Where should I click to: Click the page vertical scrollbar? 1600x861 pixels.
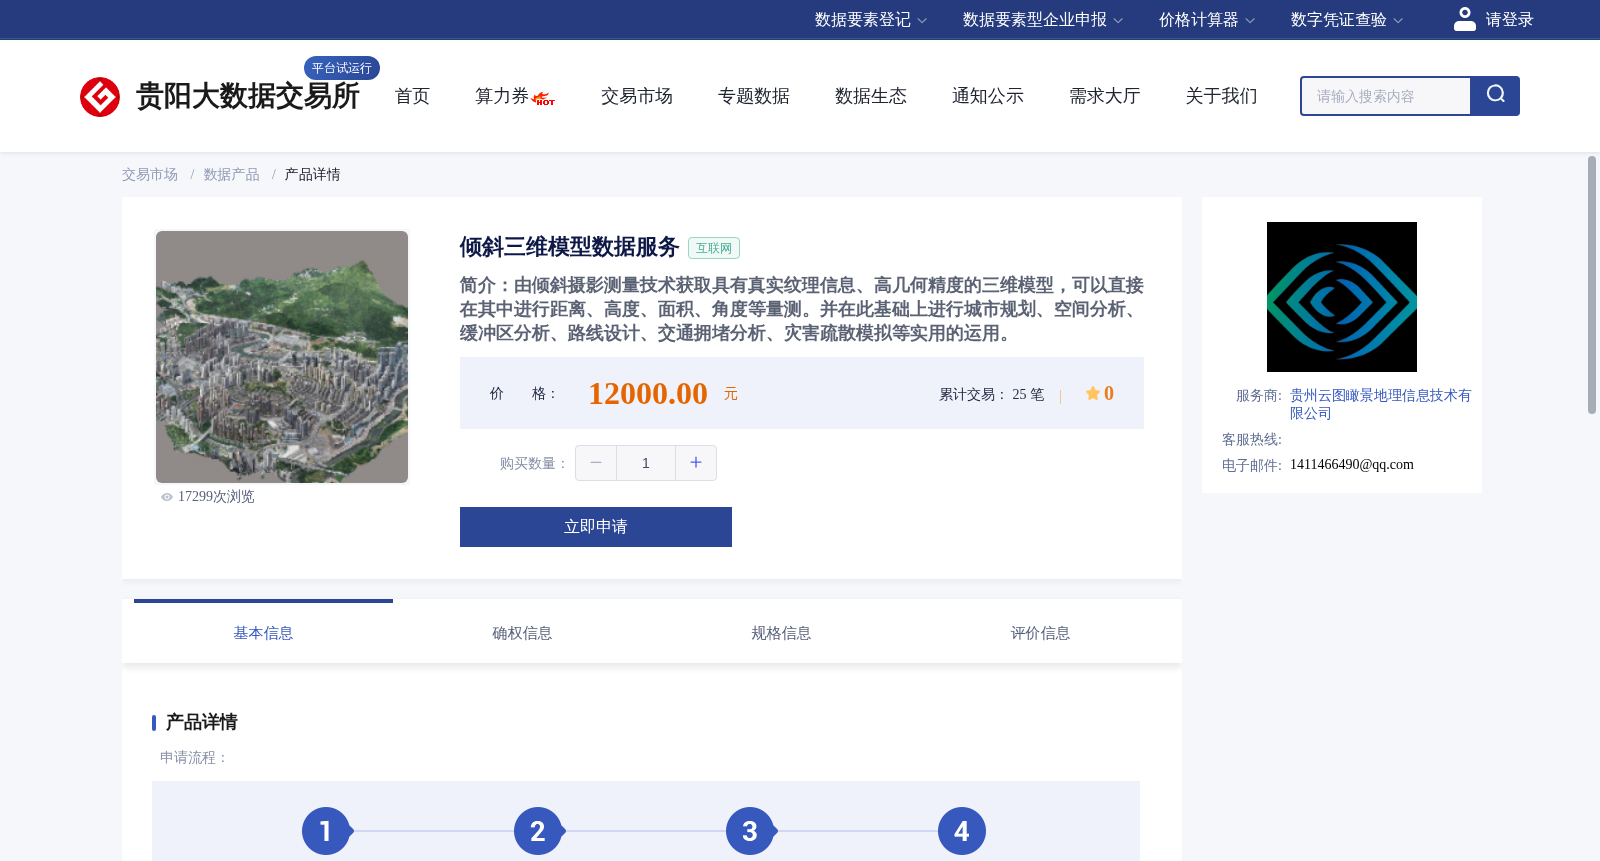point(1592,285)
